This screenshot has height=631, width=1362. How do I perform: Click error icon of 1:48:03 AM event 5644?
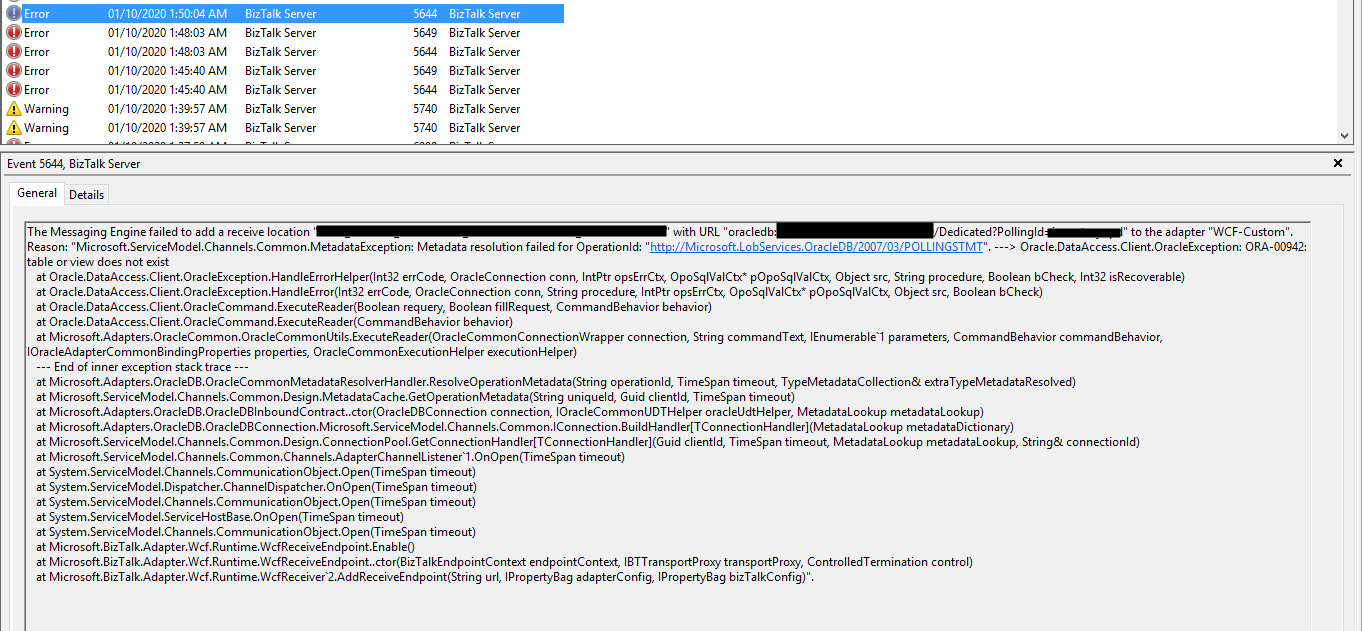point(13,52)
